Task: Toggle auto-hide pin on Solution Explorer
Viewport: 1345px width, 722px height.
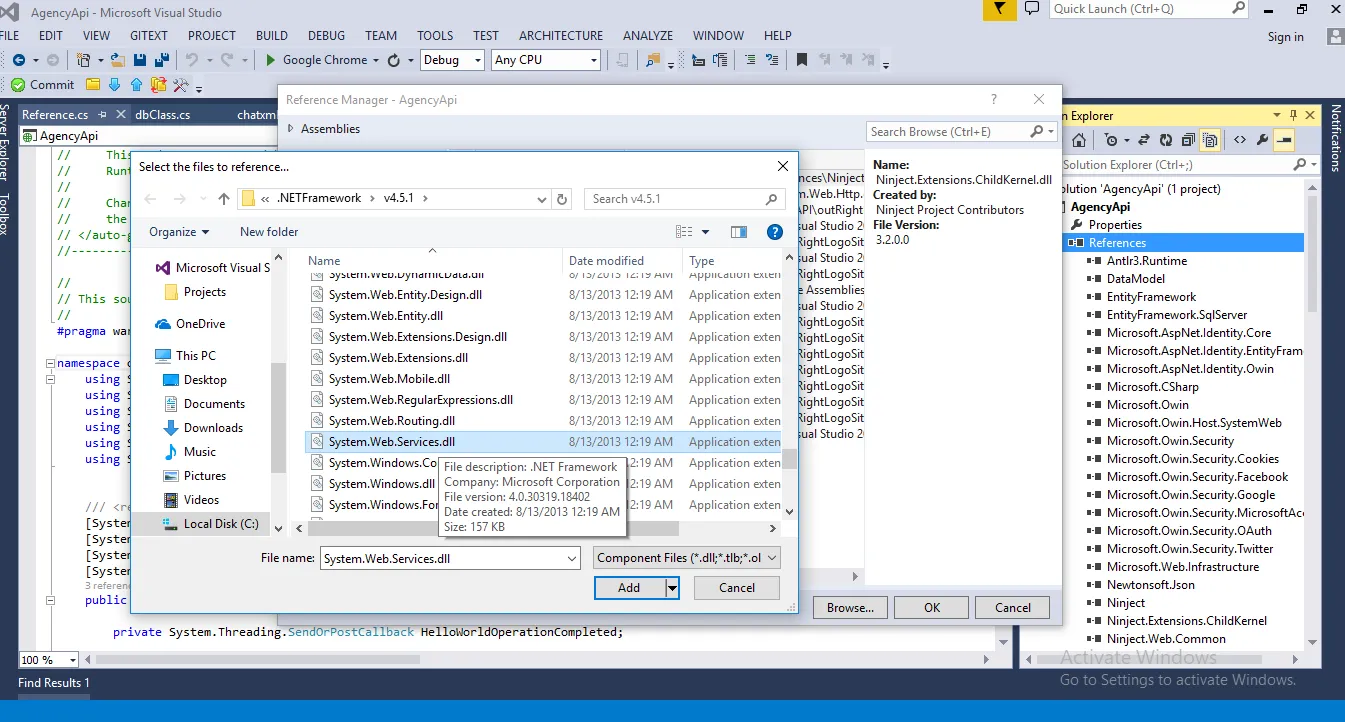Action: tap(1293, 115)
